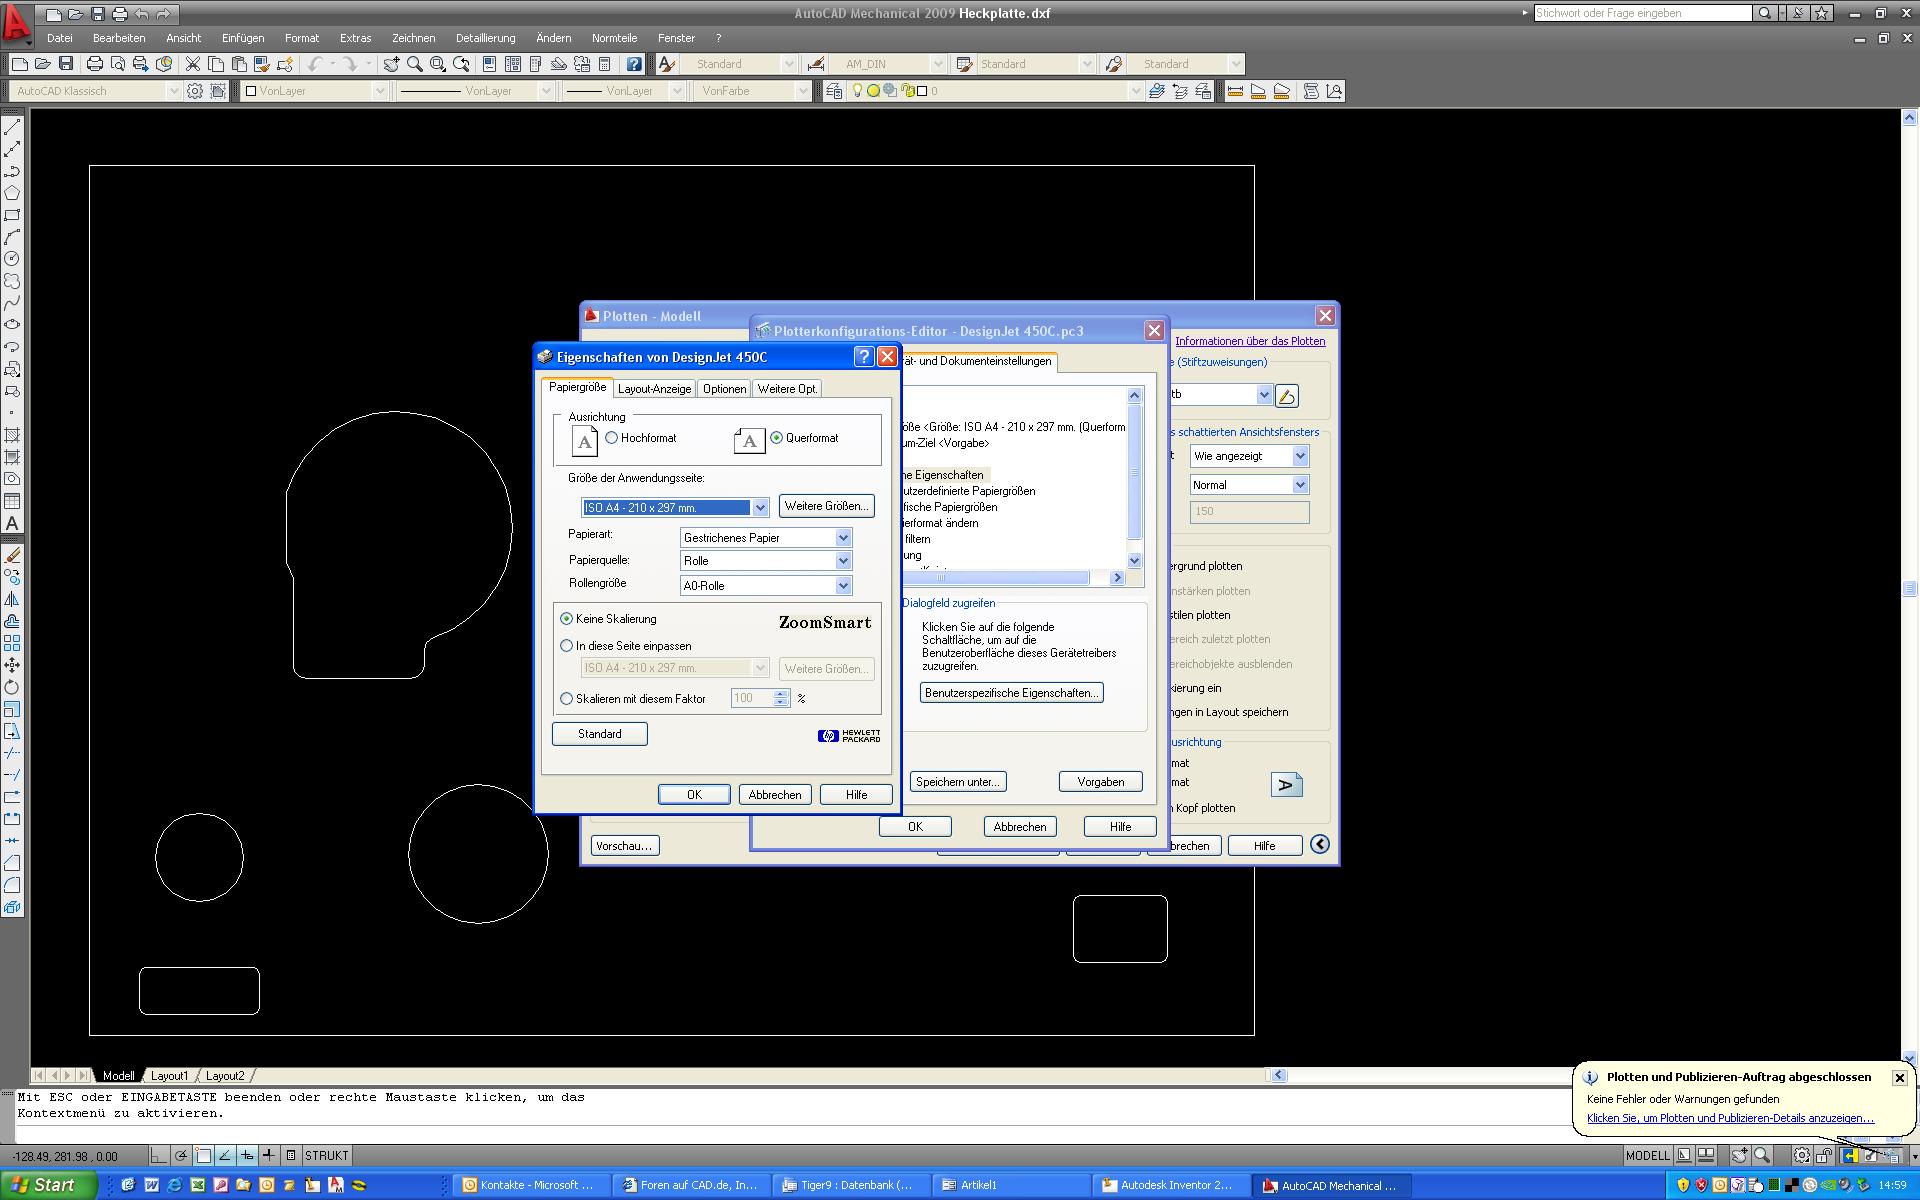1920x1200 pixels.
Task: Select the Rotate modify tool
Action: point(12,687)
